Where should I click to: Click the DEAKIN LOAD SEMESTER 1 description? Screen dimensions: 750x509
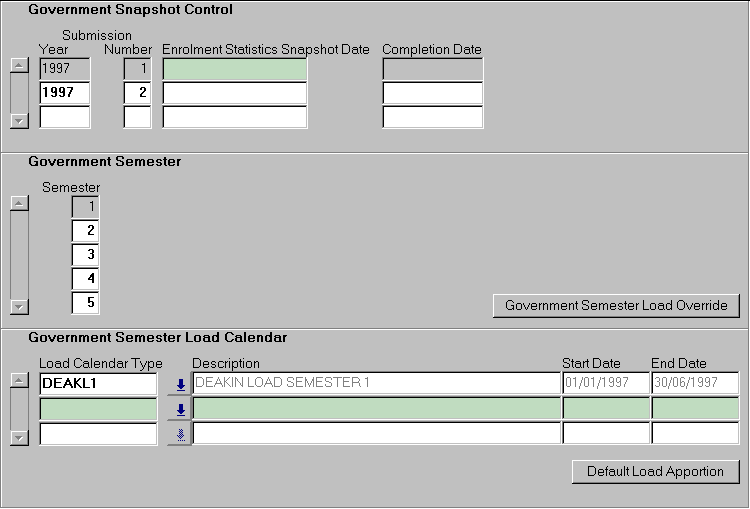[376, 383]
